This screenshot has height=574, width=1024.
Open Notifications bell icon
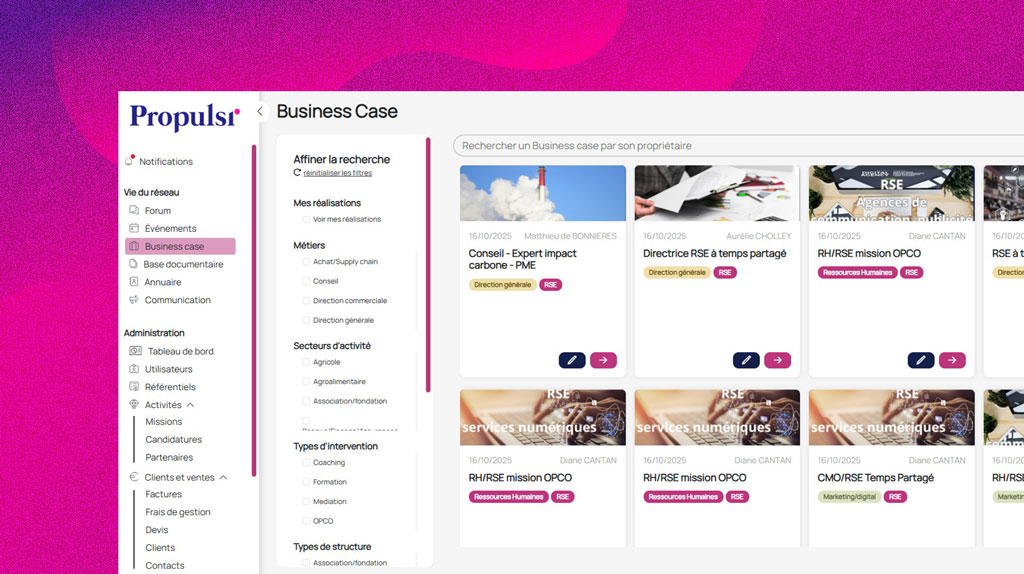coord(129,161)
